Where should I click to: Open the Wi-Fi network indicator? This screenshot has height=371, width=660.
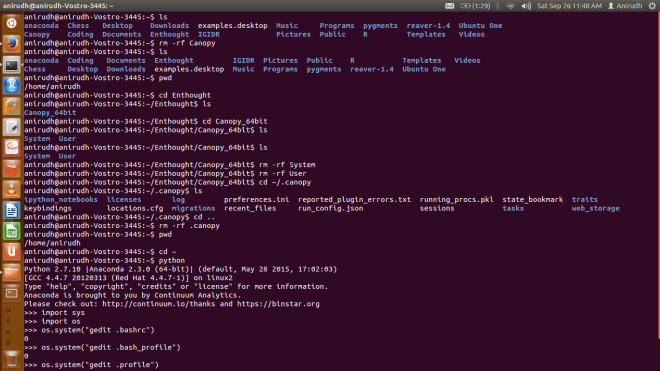pyautogui.click(x=511, y=6)
